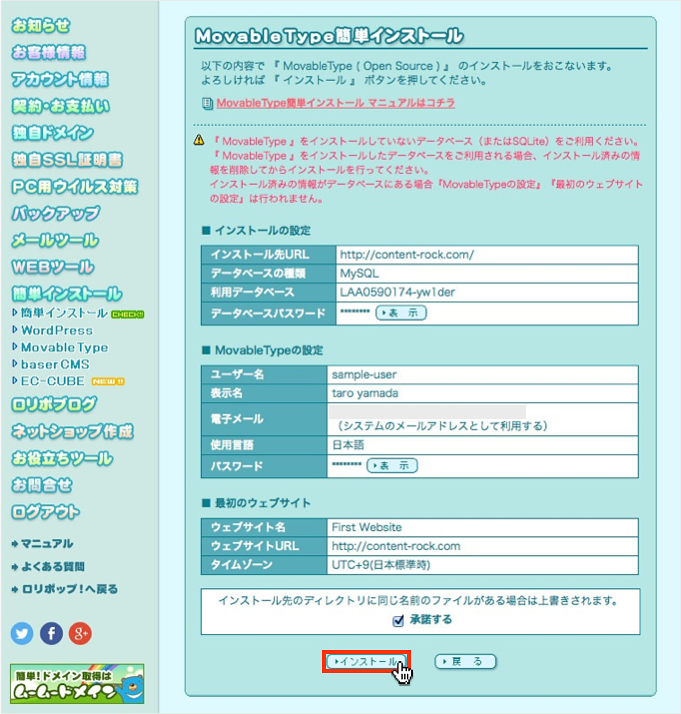This screenshot has height=714, width=681.
Task: Click the 戻る button
Action: click(465, 661)
